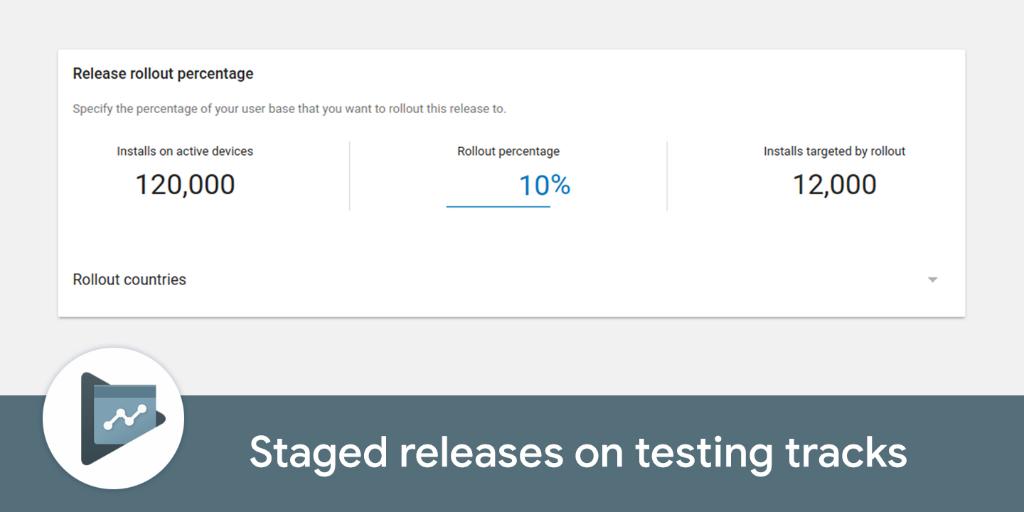Click the Staged releases on testing tracks title
1024x512 pixels.
[x=578, y=453]
